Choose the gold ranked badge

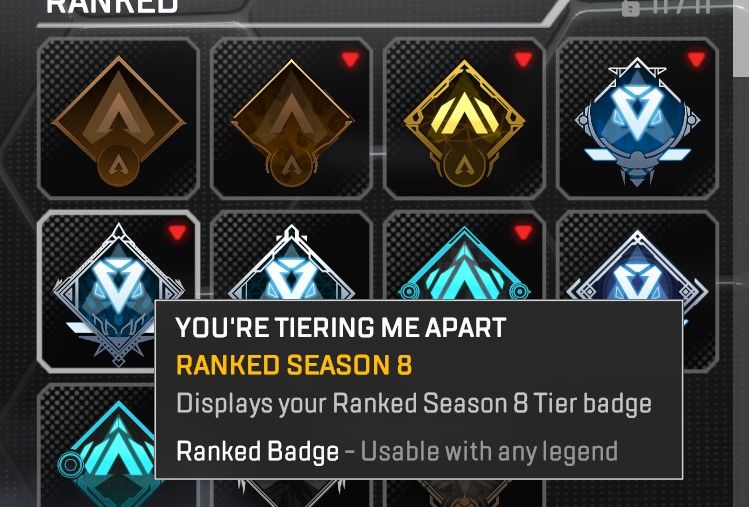(x=464, y=118)
